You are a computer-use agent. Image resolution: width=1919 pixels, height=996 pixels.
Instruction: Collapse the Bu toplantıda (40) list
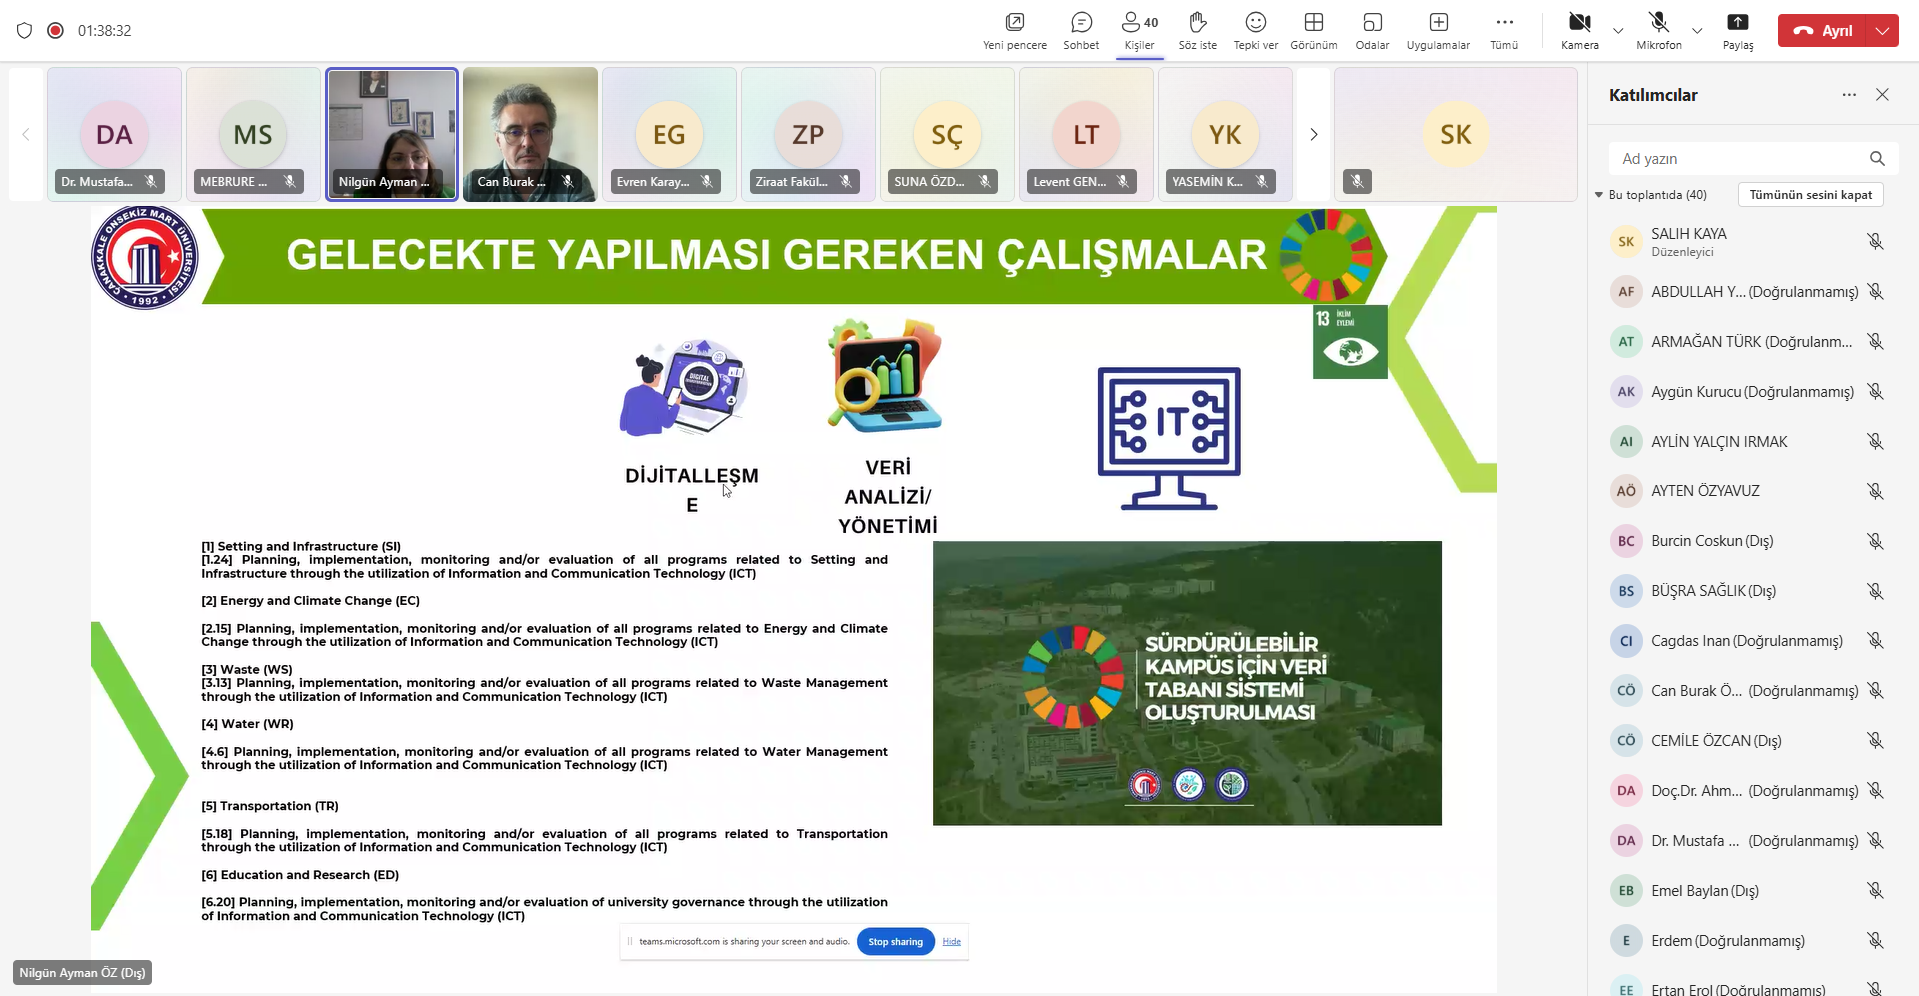coord(1599,195)
